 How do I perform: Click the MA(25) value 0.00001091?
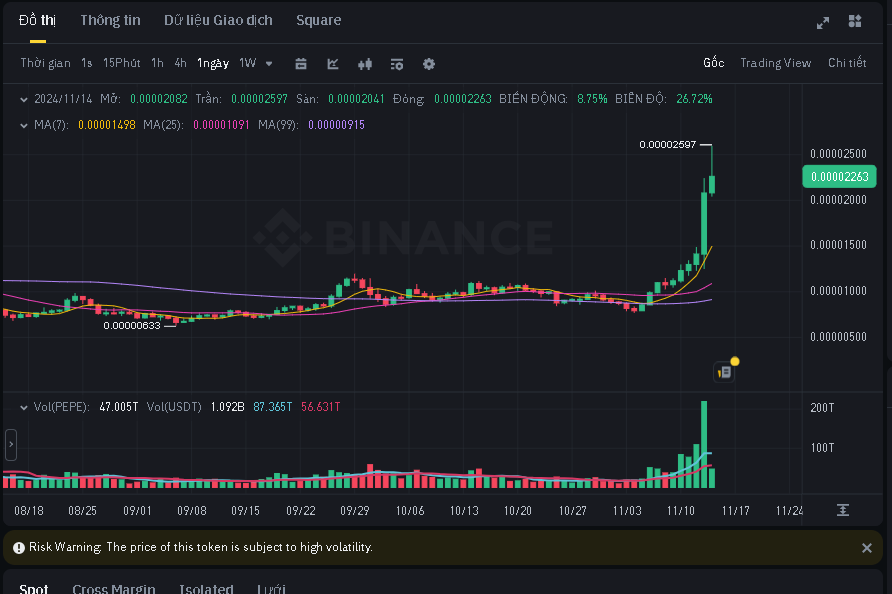pos(221,125)
